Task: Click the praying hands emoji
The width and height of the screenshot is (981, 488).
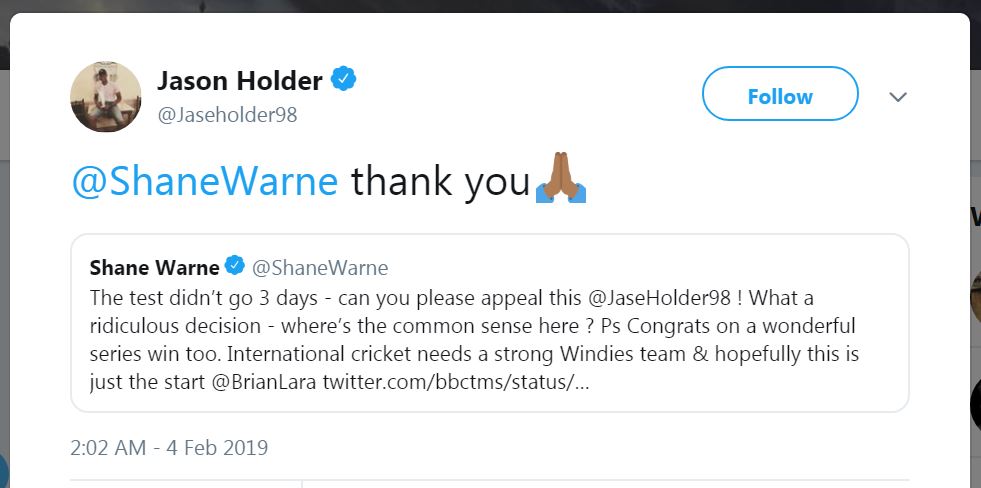Action: [561, 181]
